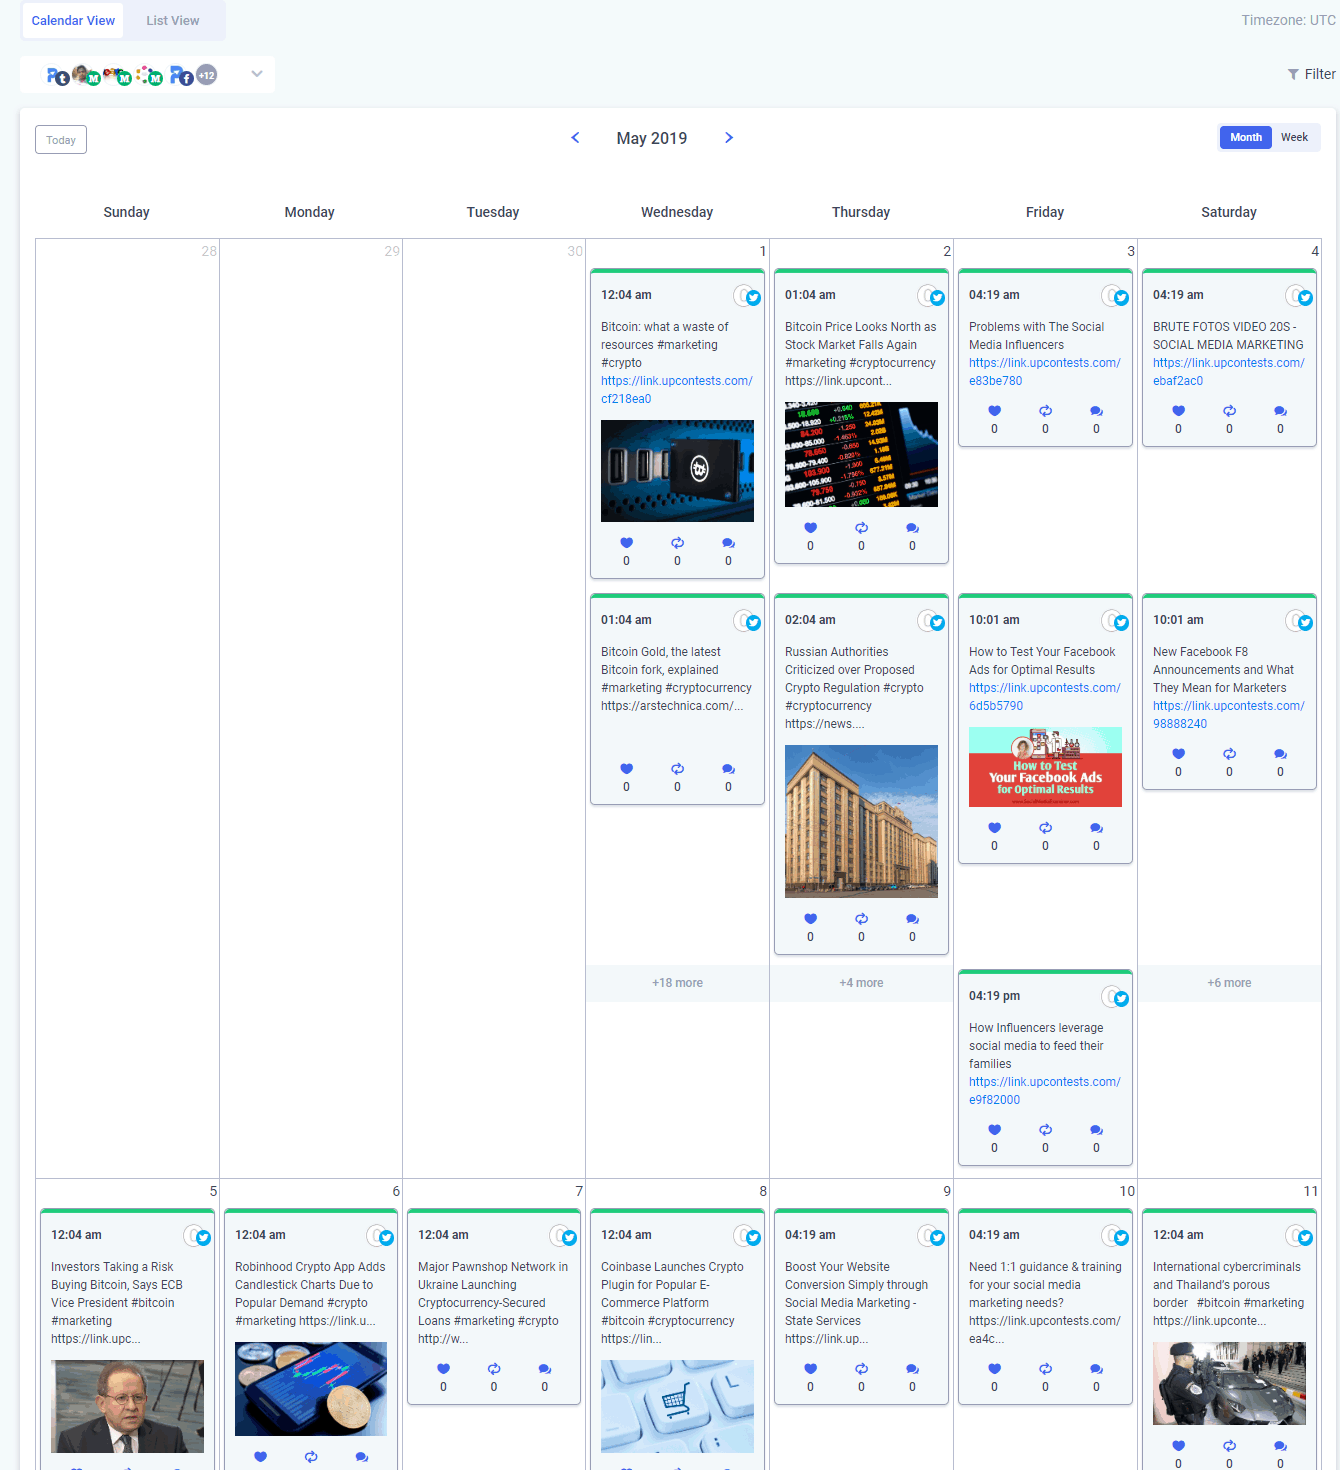Open shopping cart keyboard image
1340x1470 pixels.
pyautogui.click(x=677, y=1406)
